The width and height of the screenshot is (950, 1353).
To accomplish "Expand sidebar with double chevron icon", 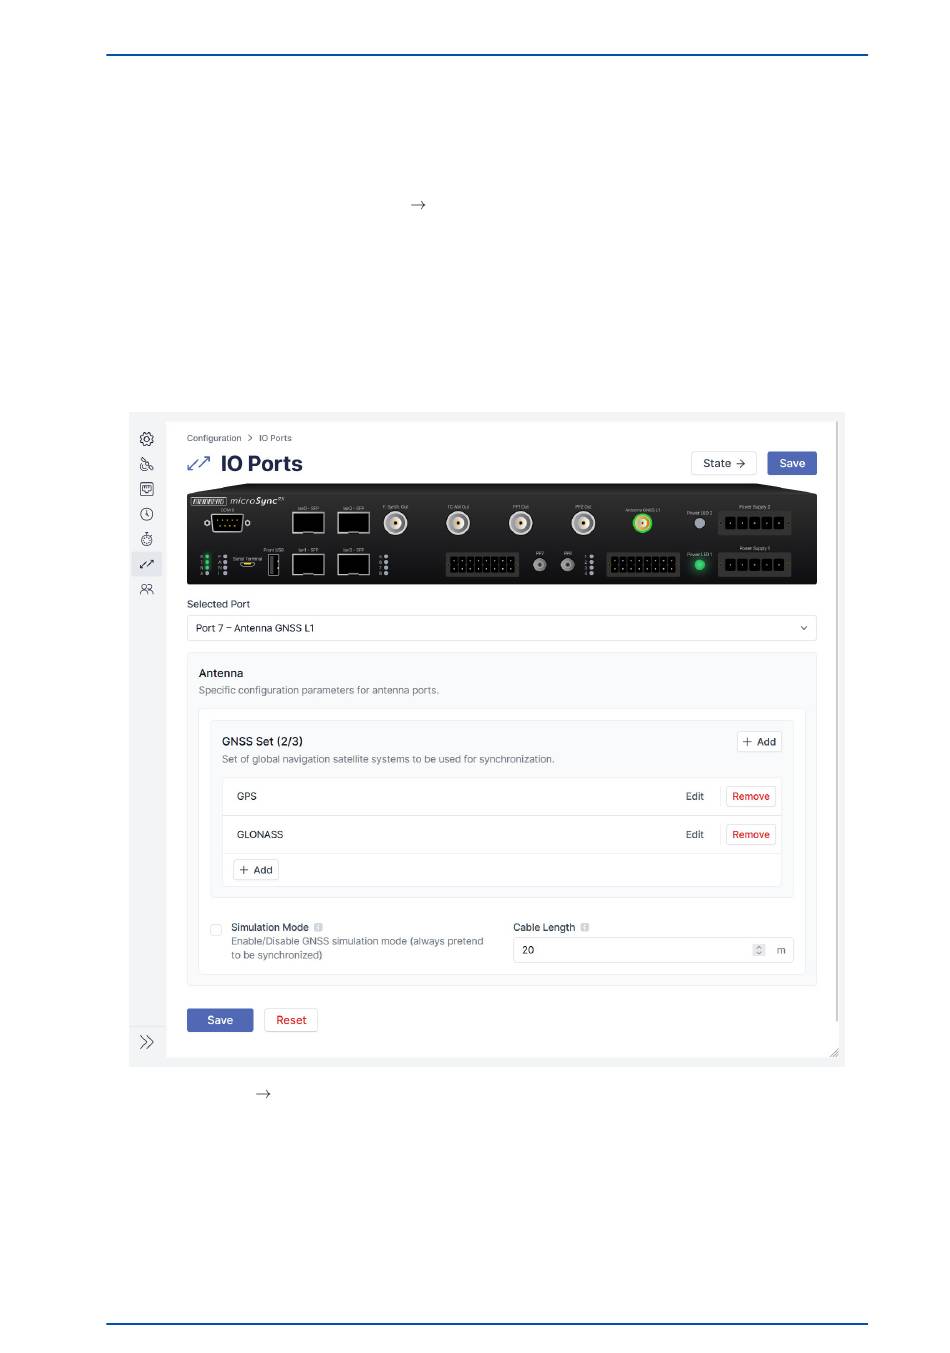I will click(147, 1042).
